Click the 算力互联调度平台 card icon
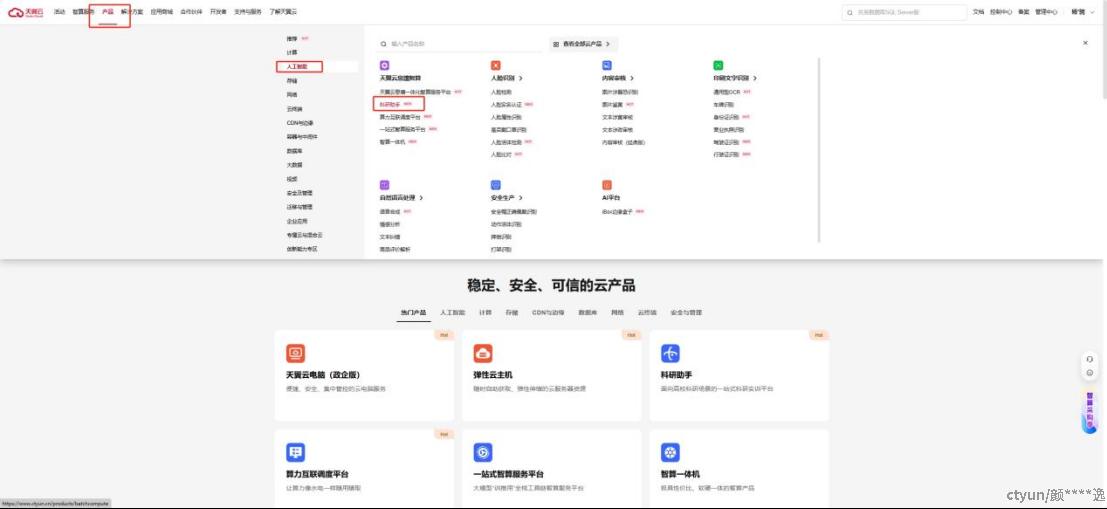The width and height of the screenshot is (1107, 509). pos(295,453)
